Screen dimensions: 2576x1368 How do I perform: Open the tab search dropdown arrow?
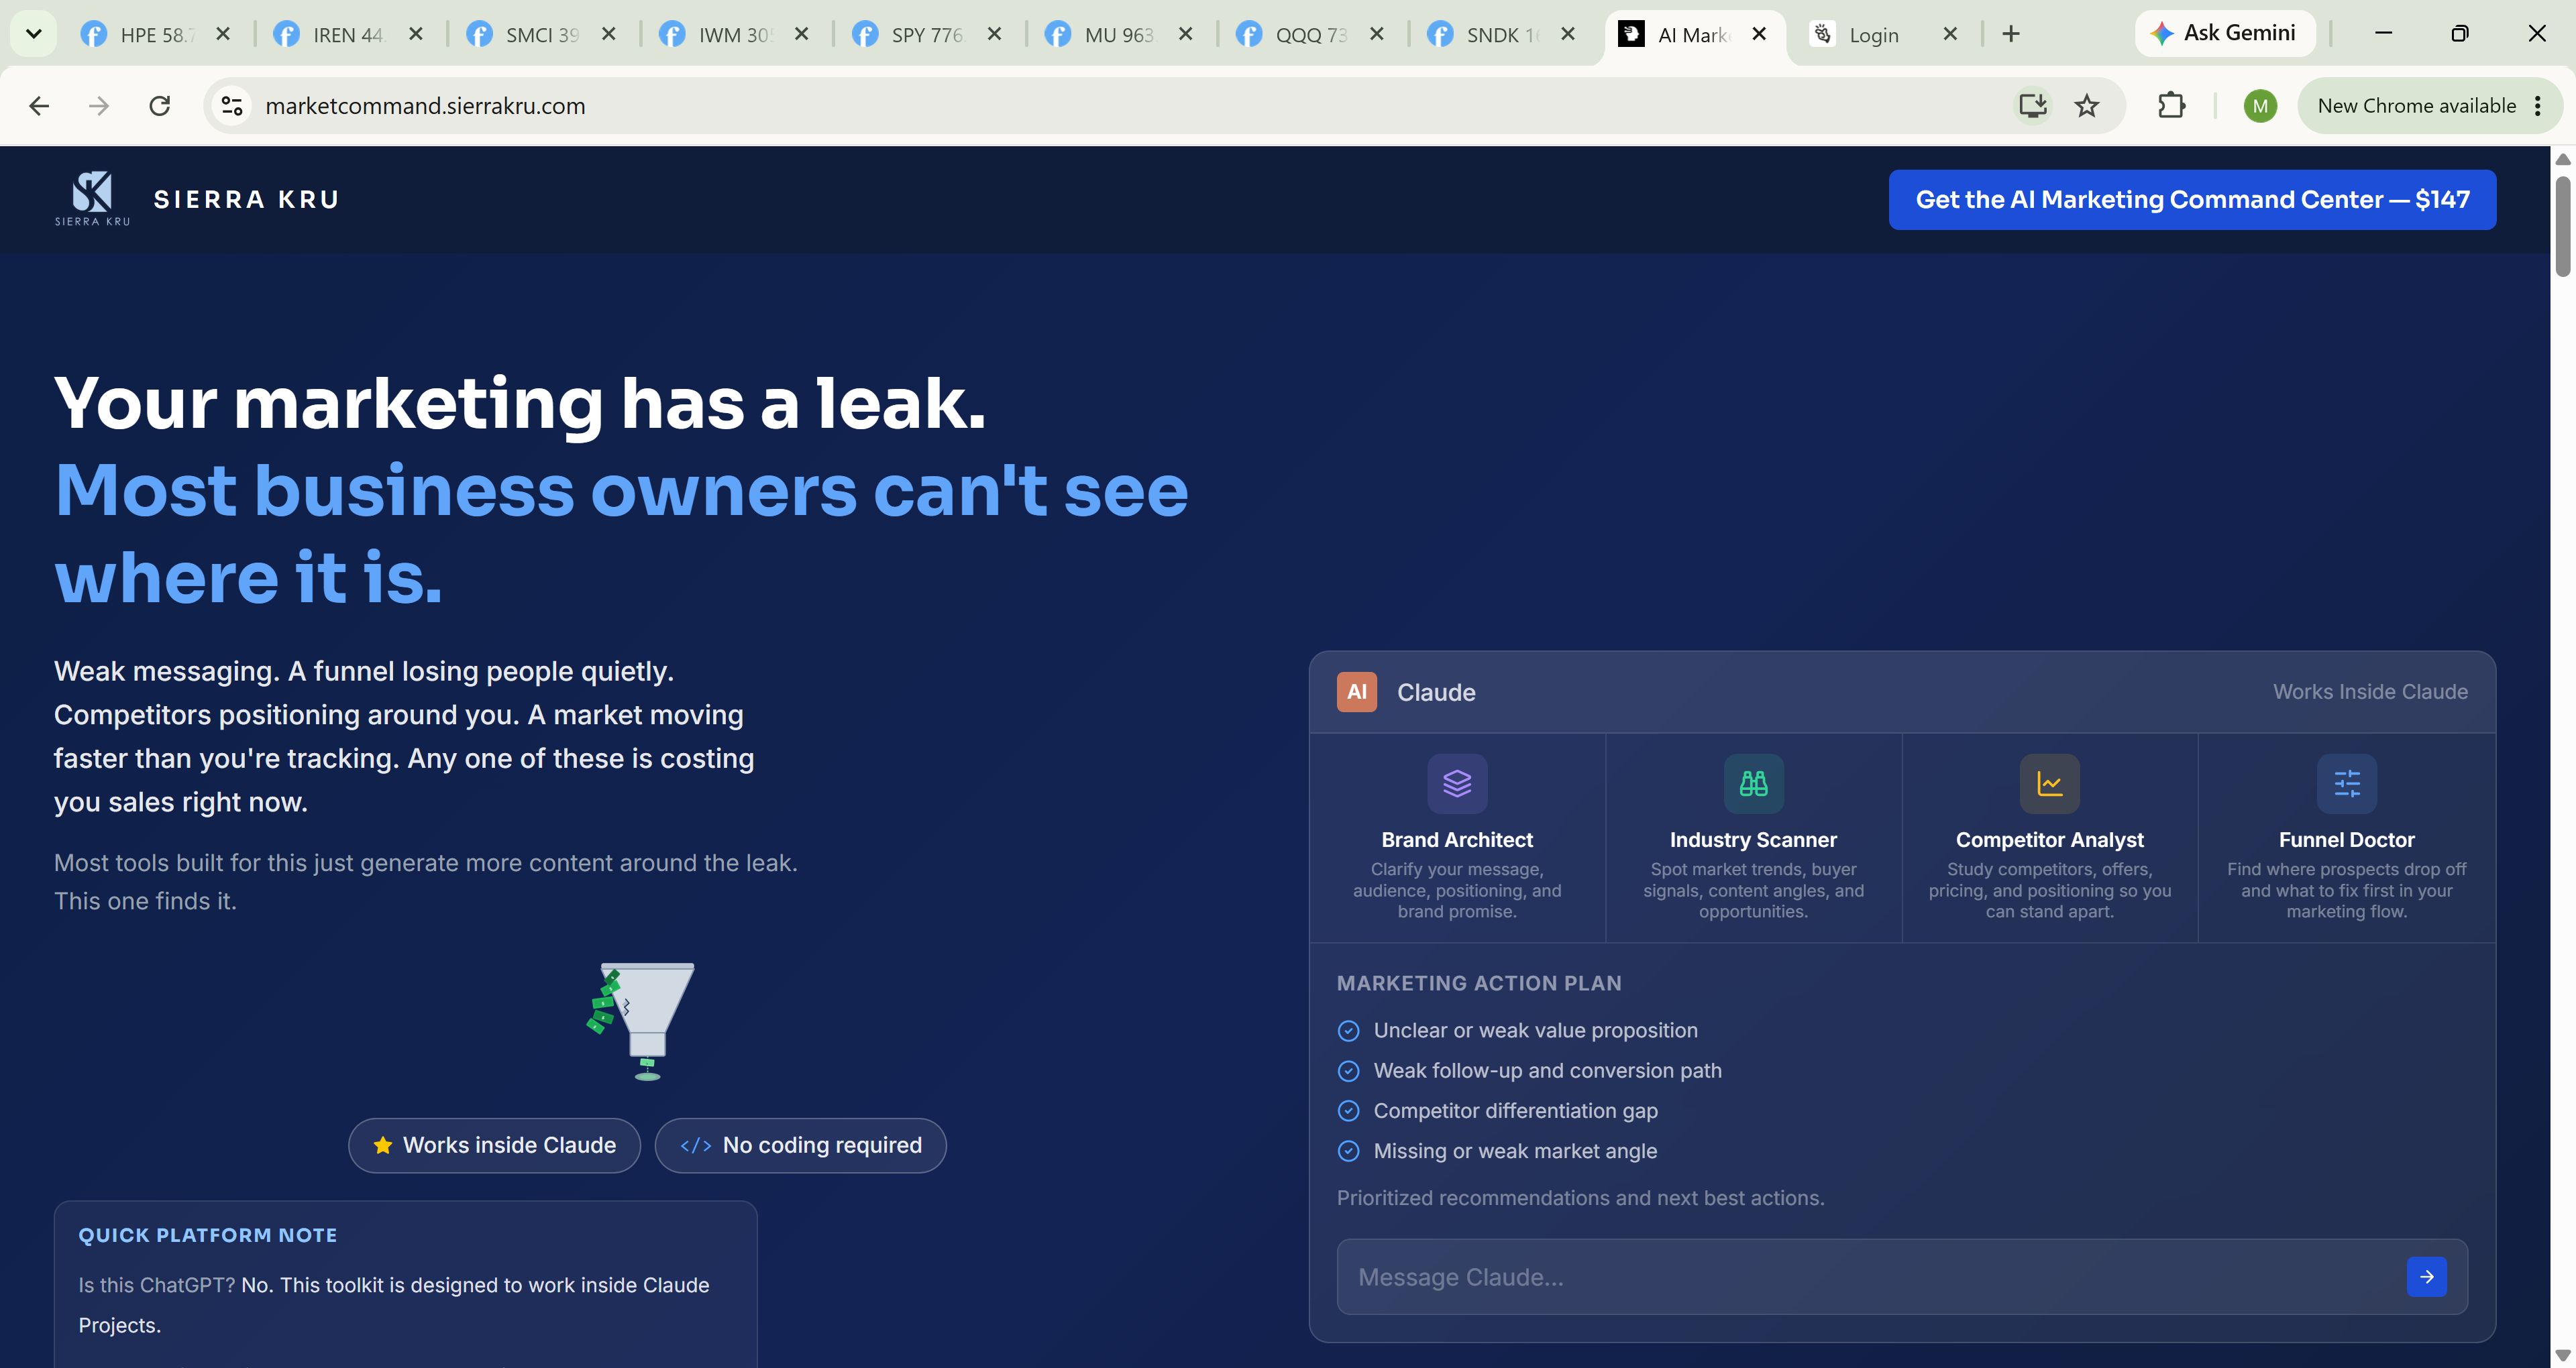point(33,34)
